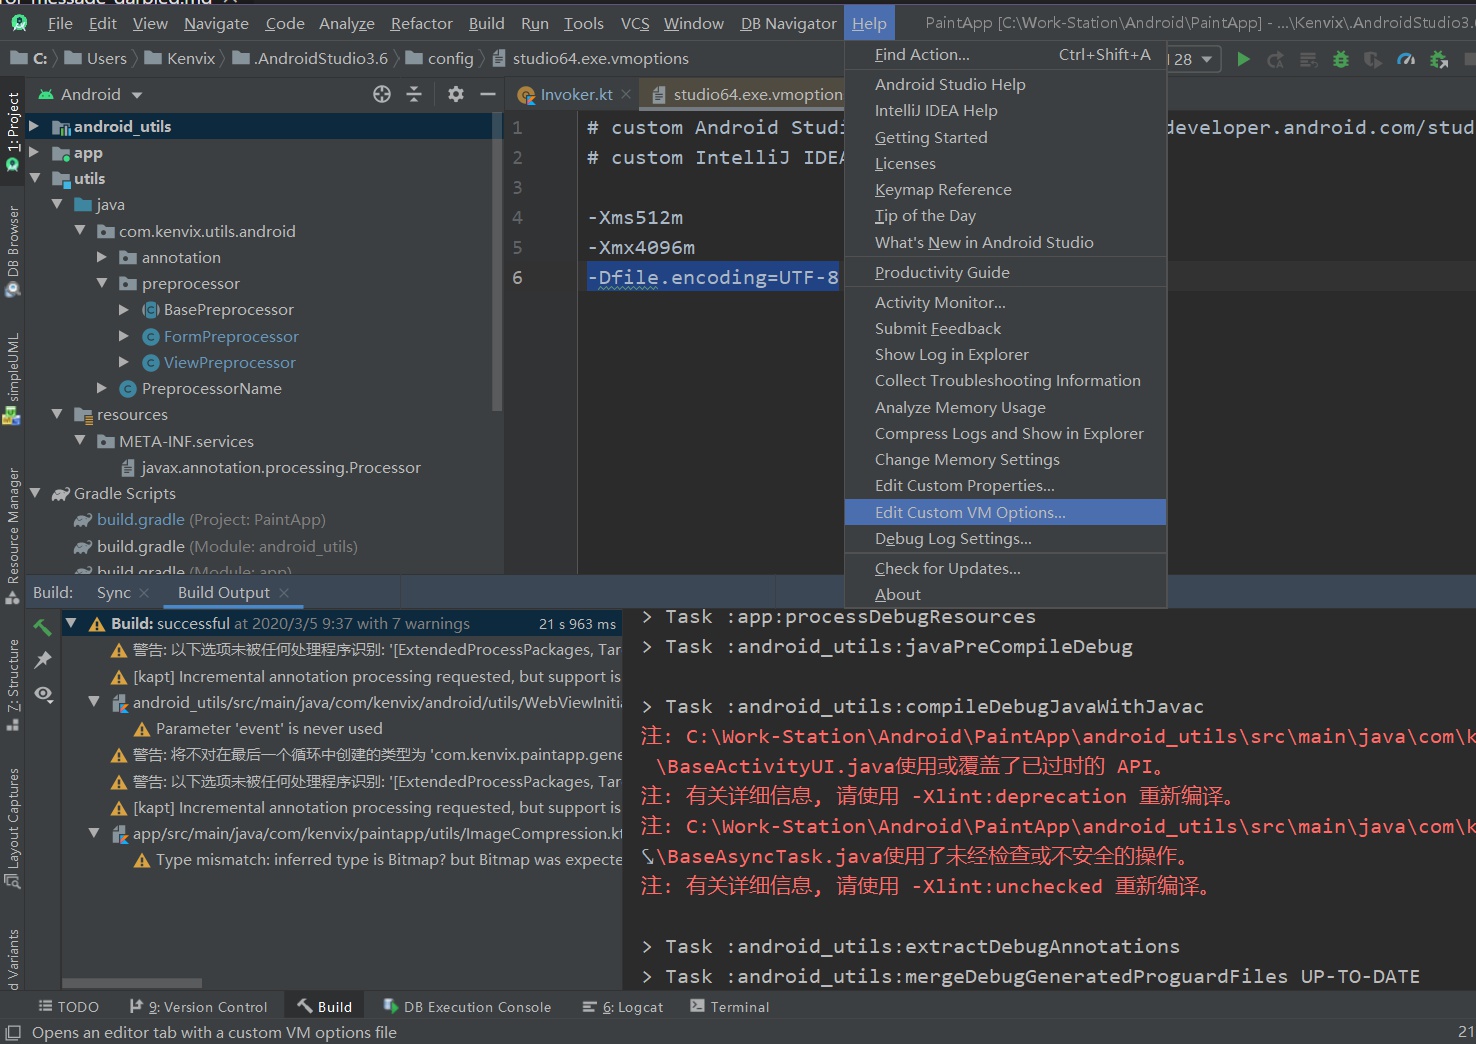Screen dimensions: 1476x1044
Task: Open javax.annotation.processing.Processor file in tree
Action: 280,468
